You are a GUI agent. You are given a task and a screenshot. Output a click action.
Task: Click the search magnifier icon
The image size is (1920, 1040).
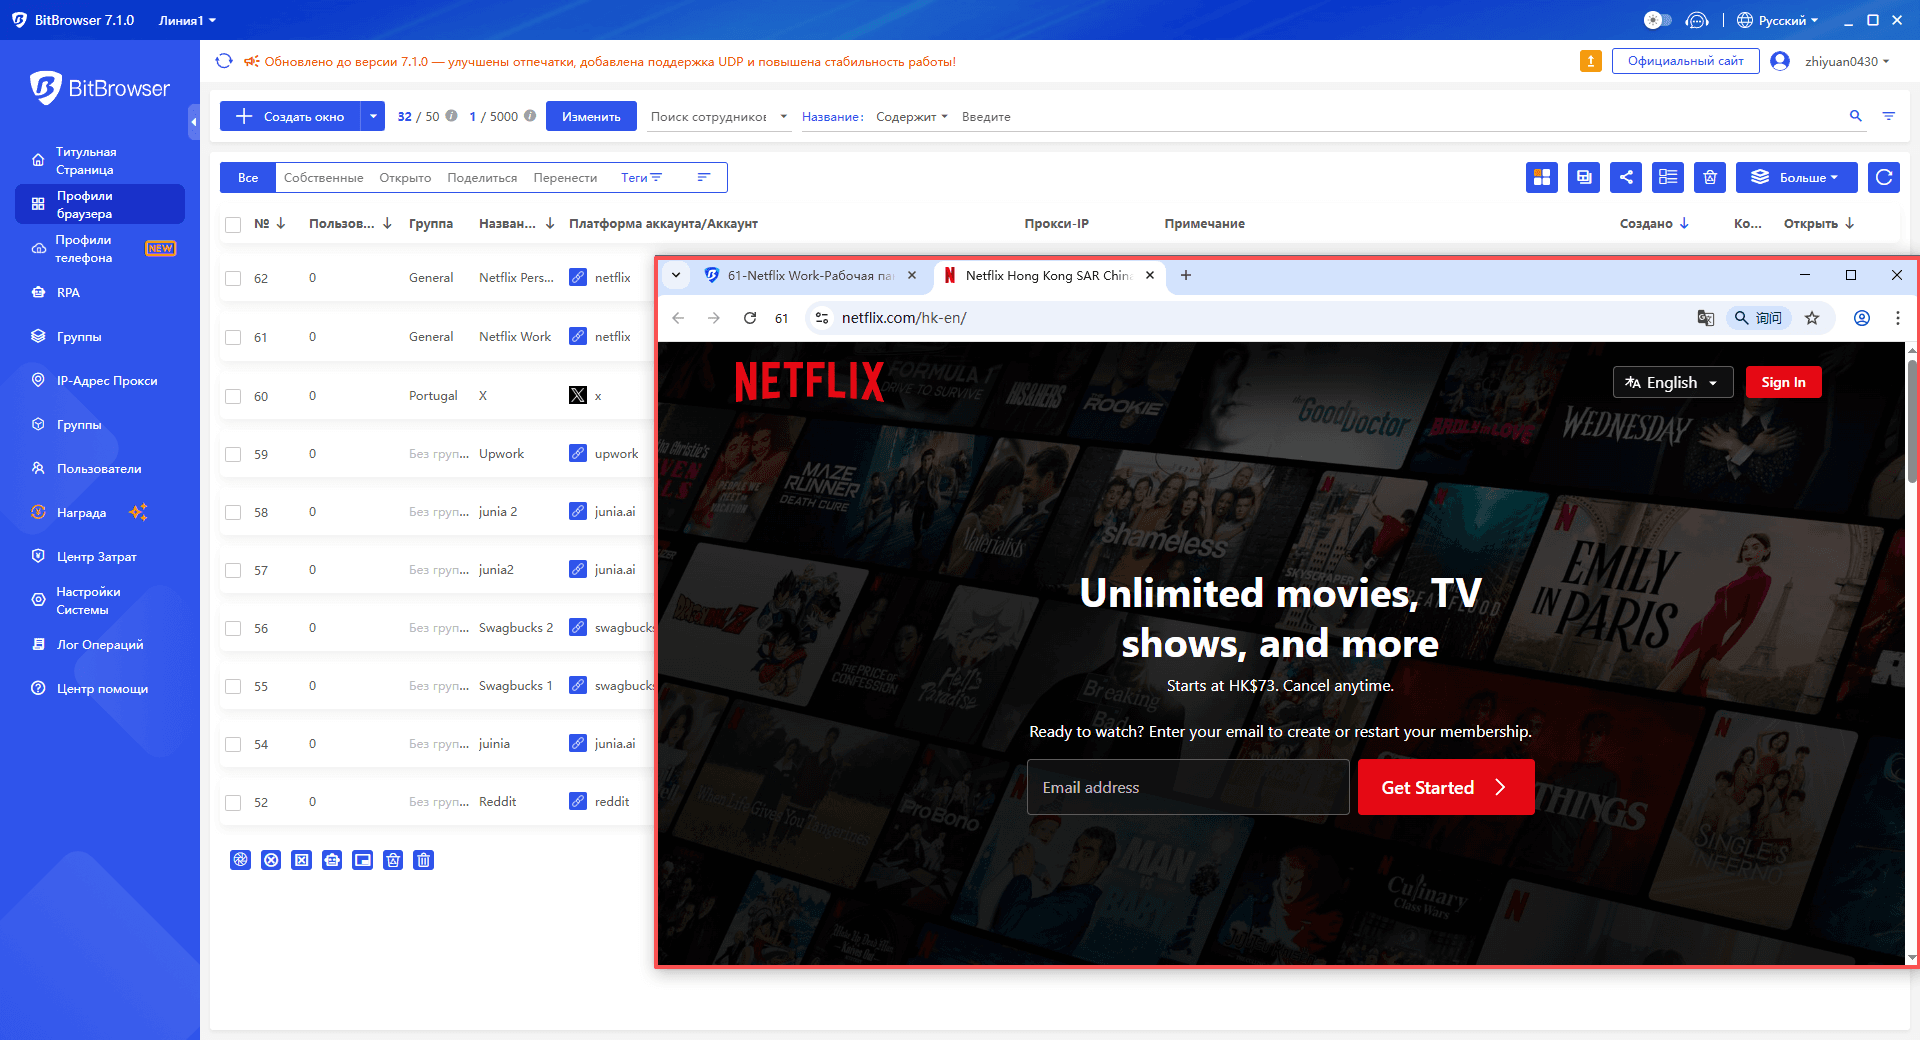[x=1855, y=116]
